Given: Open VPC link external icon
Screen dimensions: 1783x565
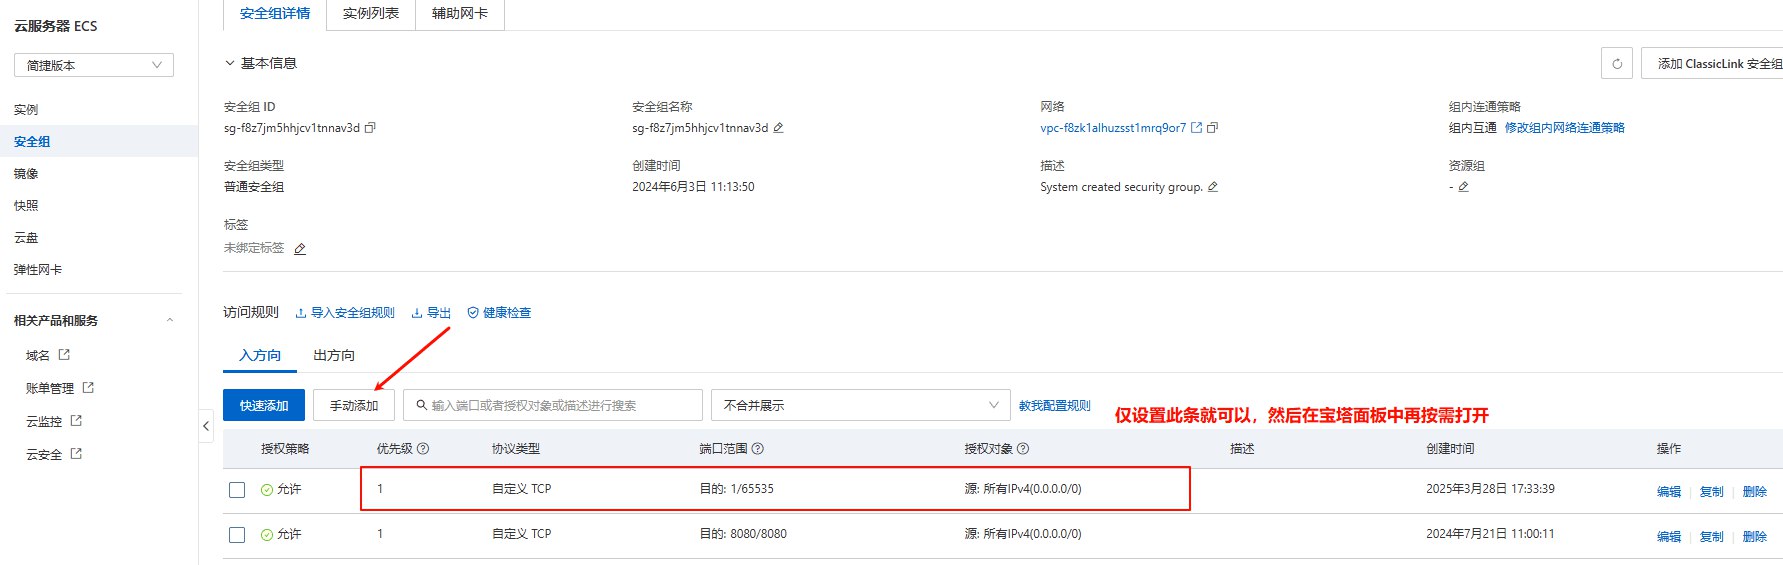Looking at the screenshot, I should pos(1196,128).
